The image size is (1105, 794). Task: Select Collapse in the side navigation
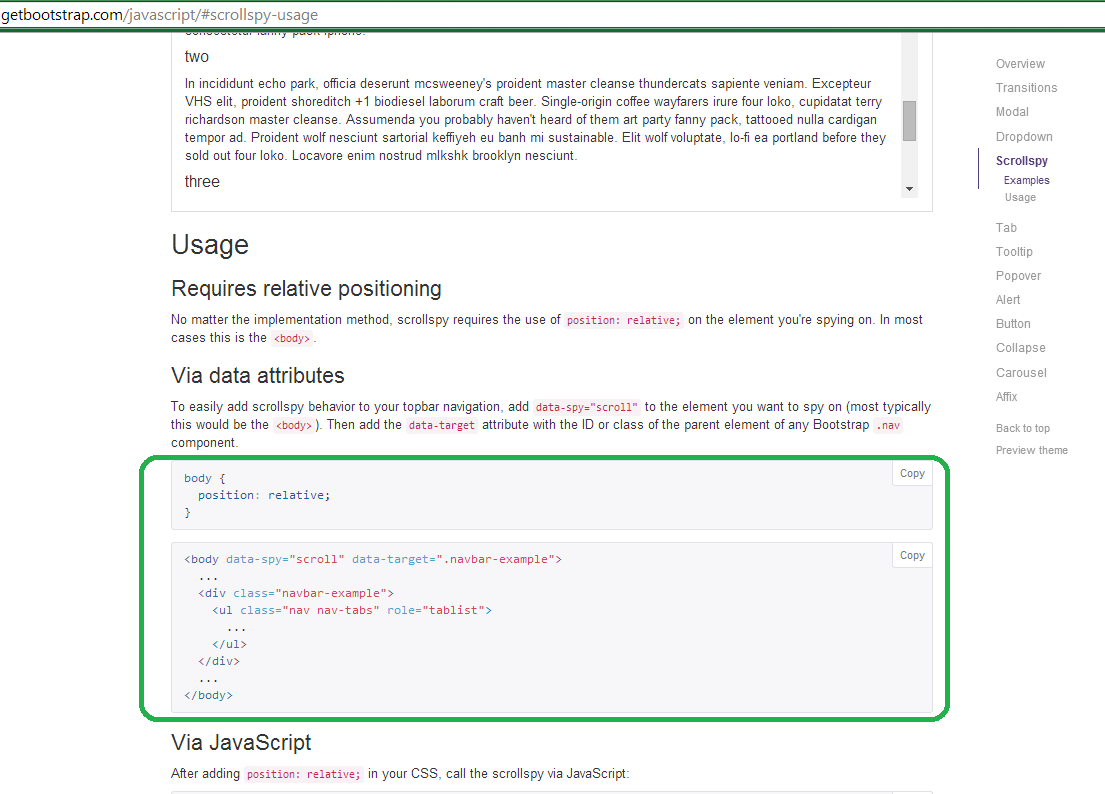coord(1020,347)
